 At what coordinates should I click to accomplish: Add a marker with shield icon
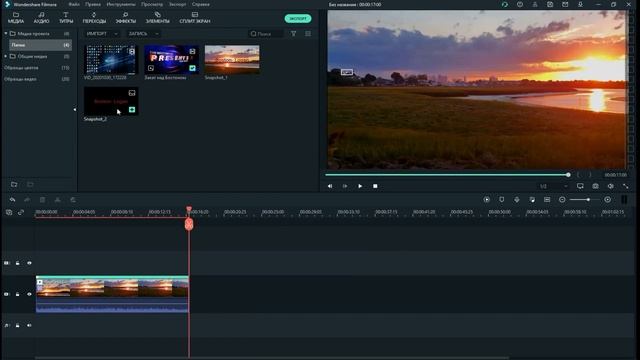click(x=502, y=200)
